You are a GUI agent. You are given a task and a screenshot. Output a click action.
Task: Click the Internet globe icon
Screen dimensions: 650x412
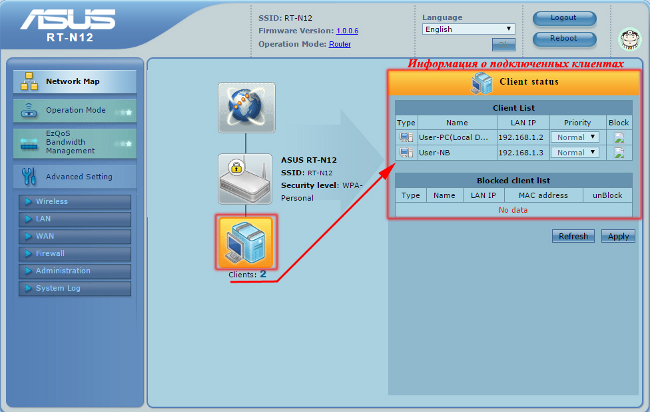(x=247, y=108)
